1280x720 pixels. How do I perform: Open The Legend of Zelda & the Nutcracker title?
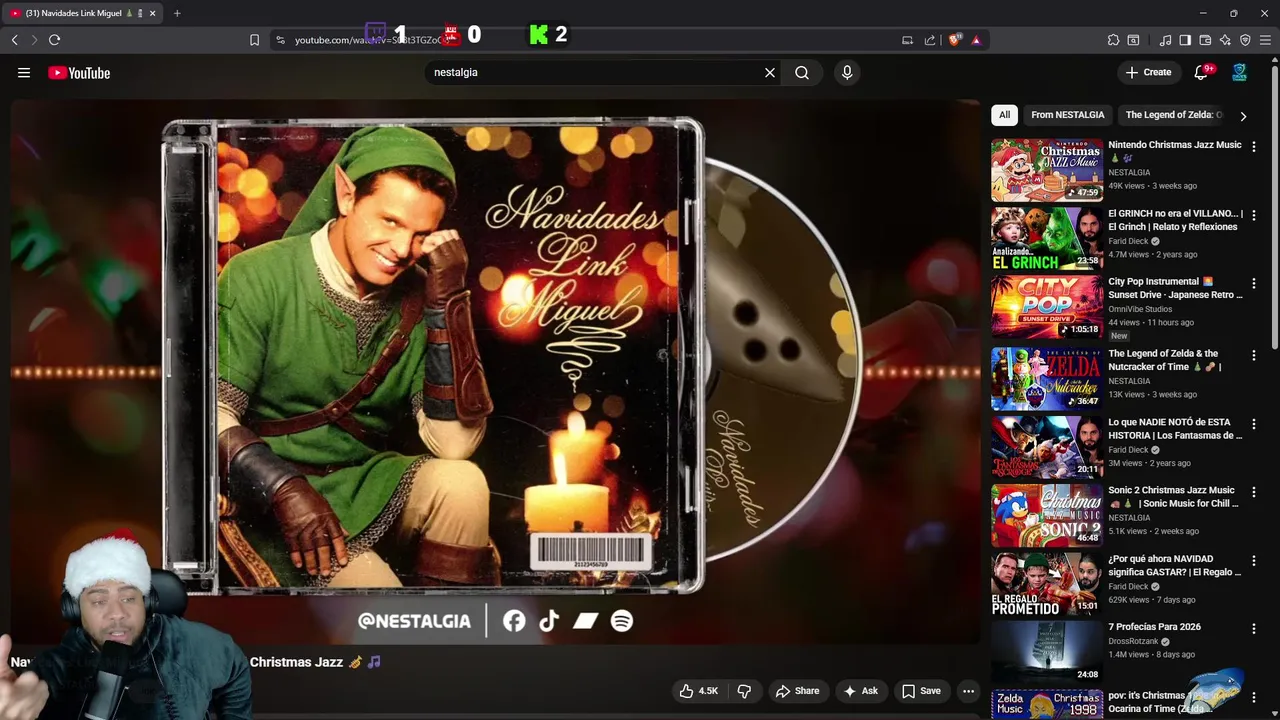pos(1165,360)
